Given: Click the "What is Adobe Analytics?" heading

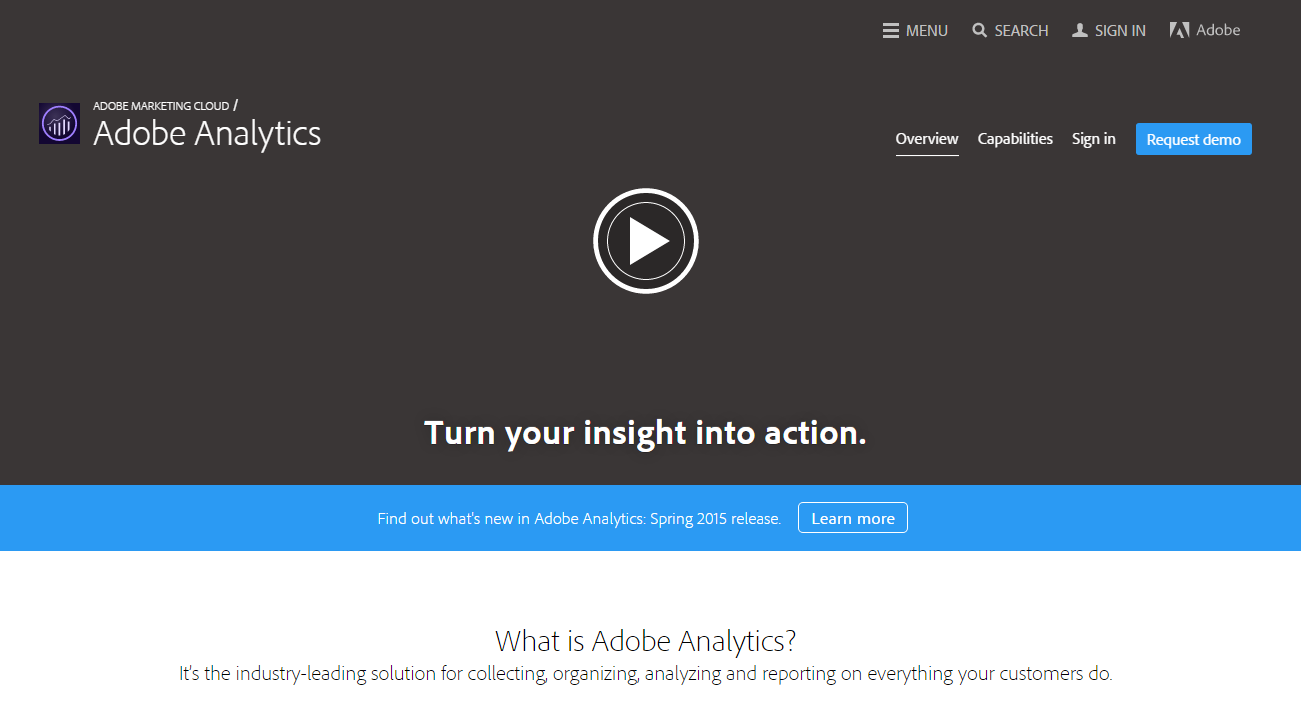Looking at the screenshot, I should [x=646, y=640].
